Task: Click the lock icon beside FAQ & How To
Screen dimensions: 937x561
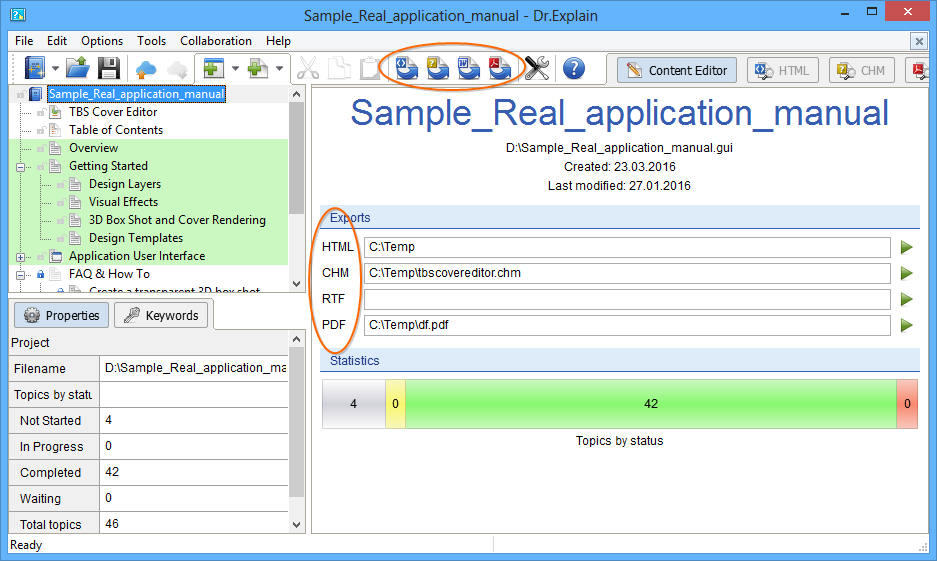Action: (41, 274)
